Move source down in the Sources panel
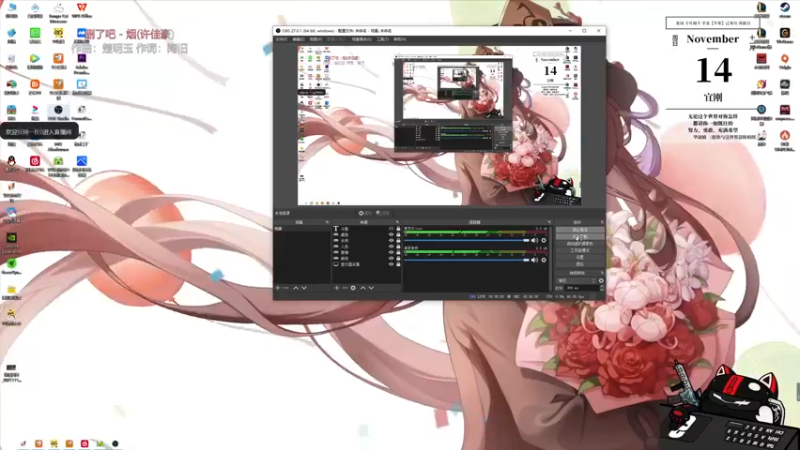The height and width of the screenshot is (450, 800). [371, 288]
